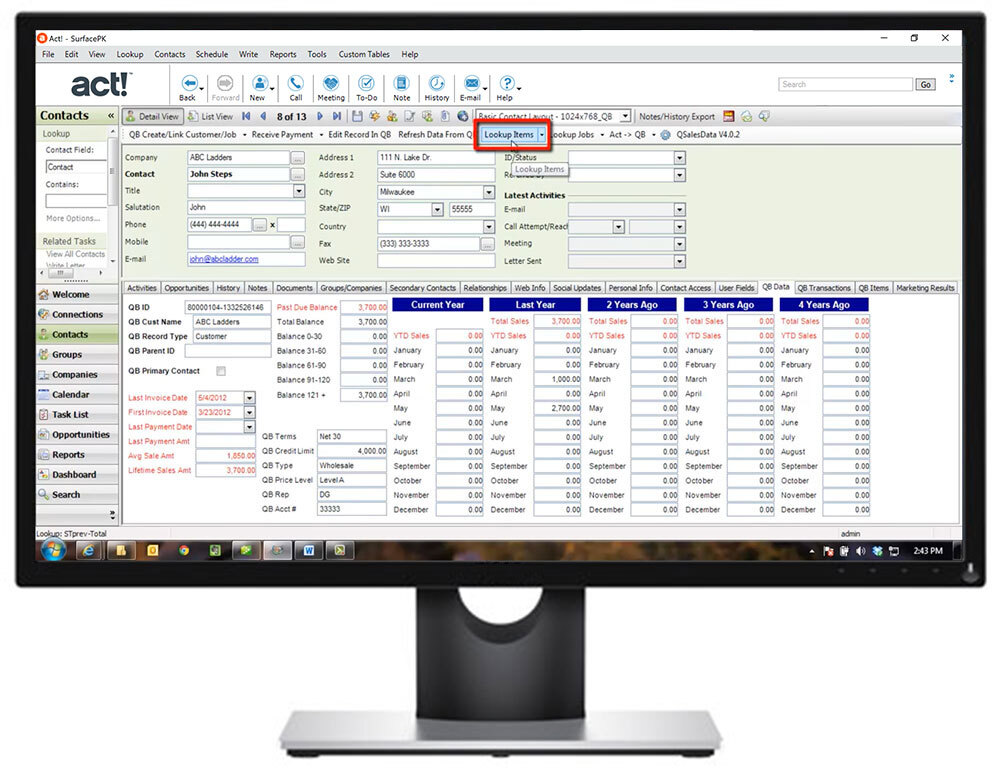This screenshot has width=1000, height=769.
Task: Open Chrome from the taskbar
Action: [x=184, y=550]
